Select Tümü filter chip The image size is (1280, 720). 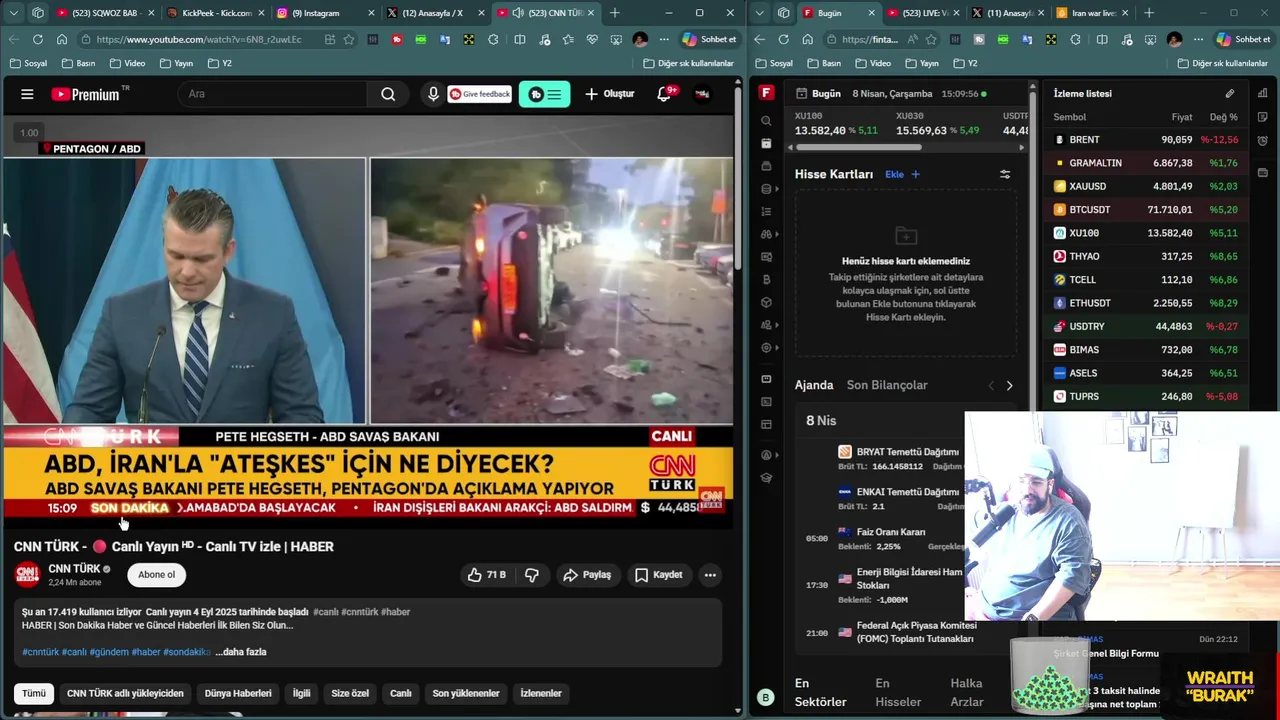(x=34, y=693)
